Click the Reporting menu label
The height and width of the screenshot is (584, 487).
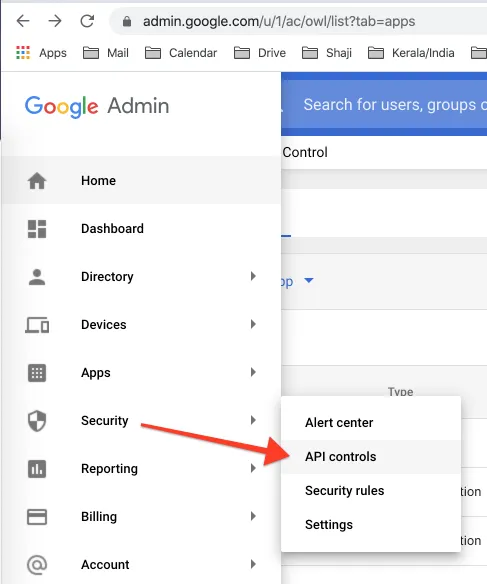[109, 469]
